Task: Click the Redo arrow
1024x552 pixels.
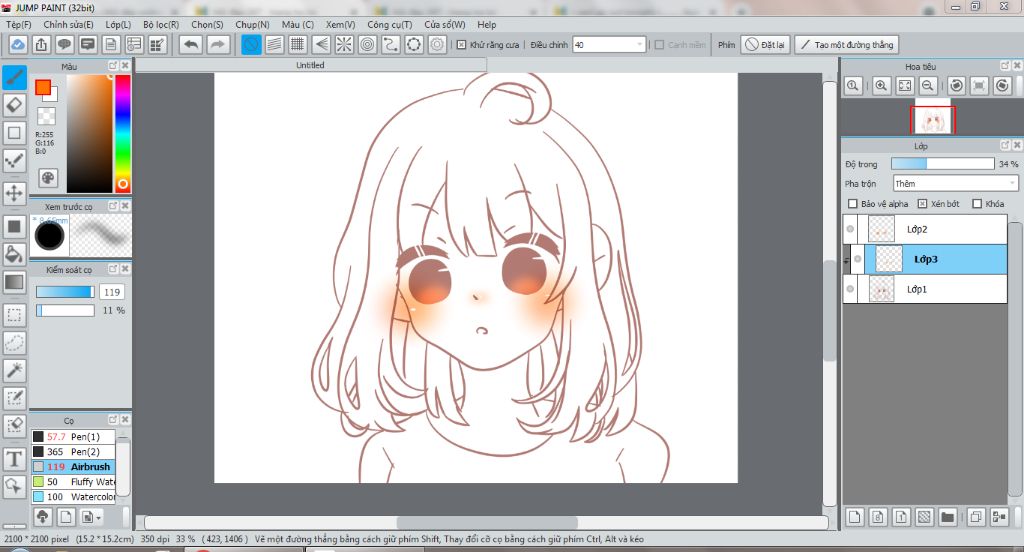Action: [x=218, y=44]
